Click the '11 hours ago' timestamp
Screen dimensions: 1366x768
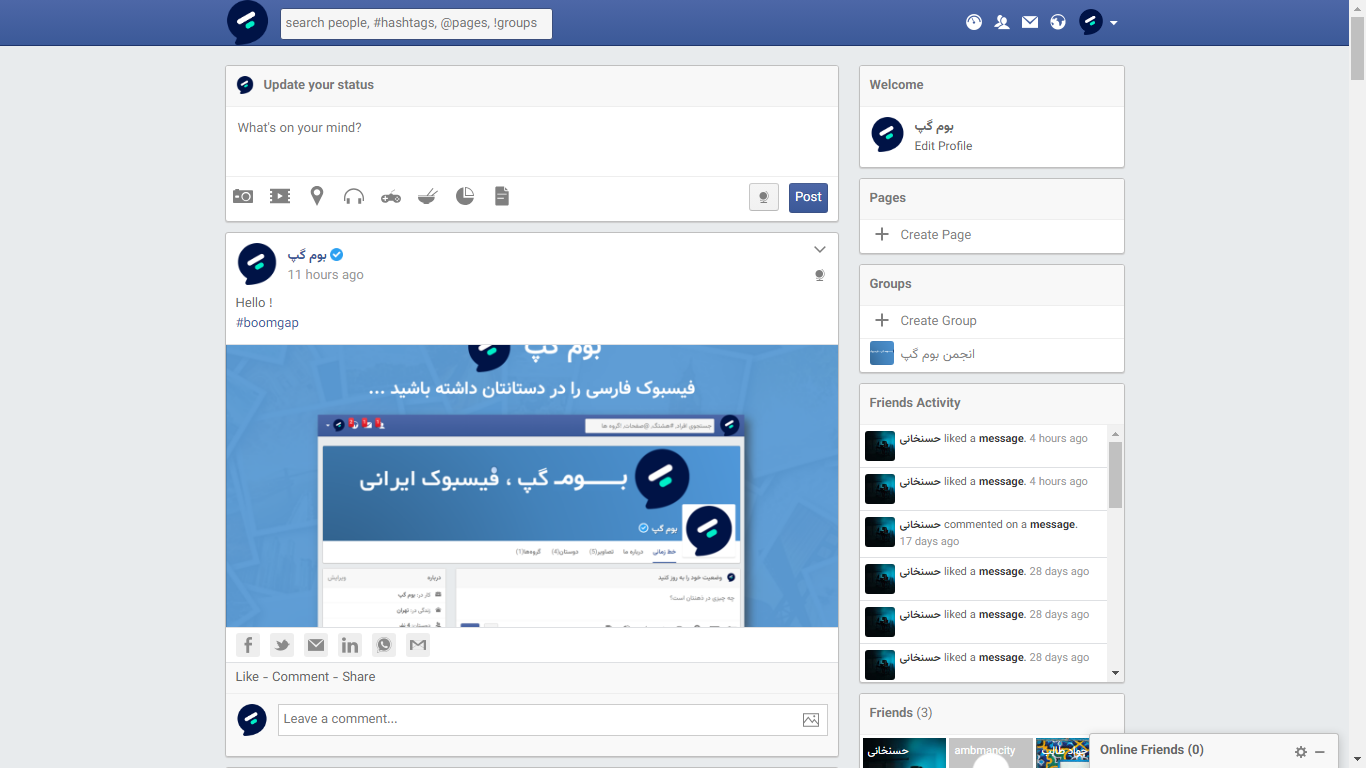[326, 275]
